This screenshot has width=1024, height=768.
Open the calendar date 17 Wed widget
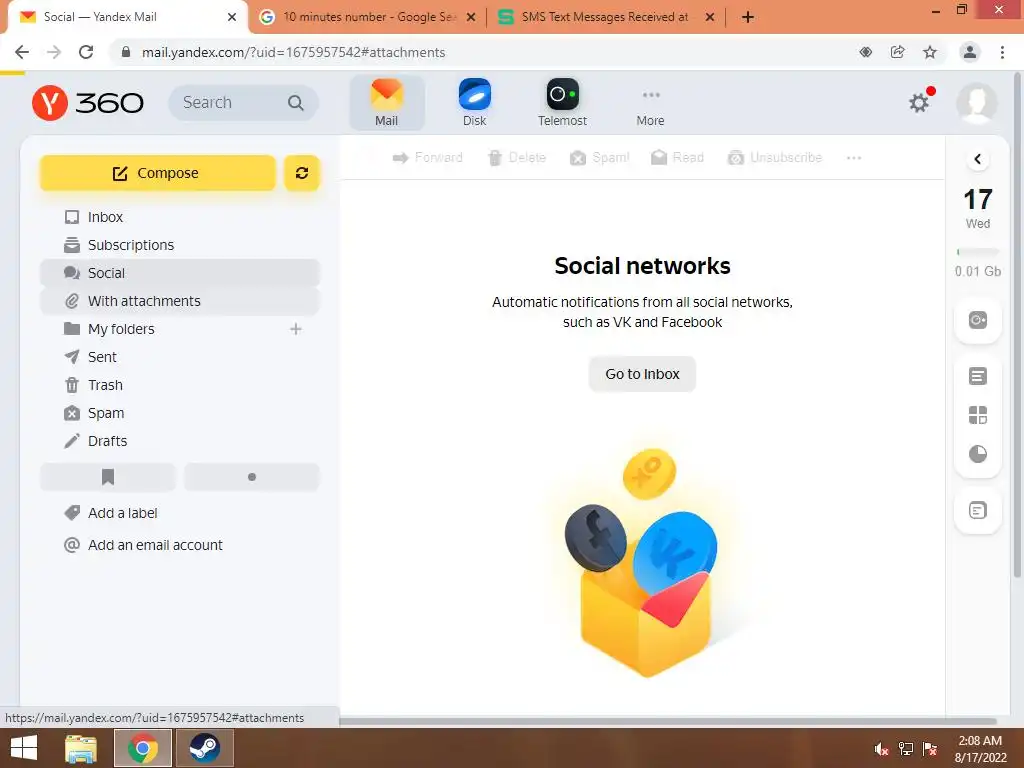coord(978,208)
